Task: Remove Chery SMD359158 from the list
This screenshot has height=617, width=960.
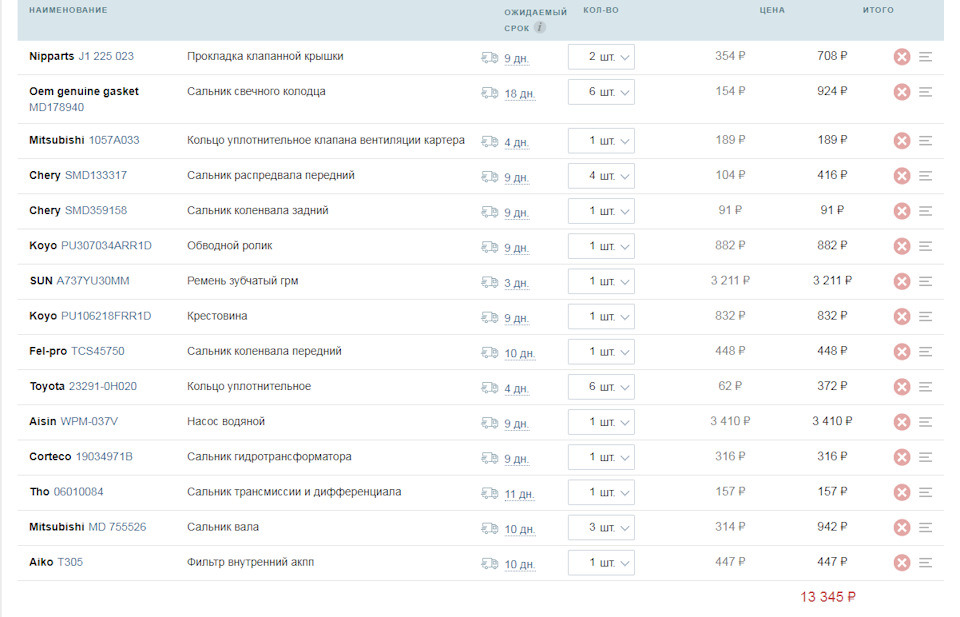Action: coord(901,211)
